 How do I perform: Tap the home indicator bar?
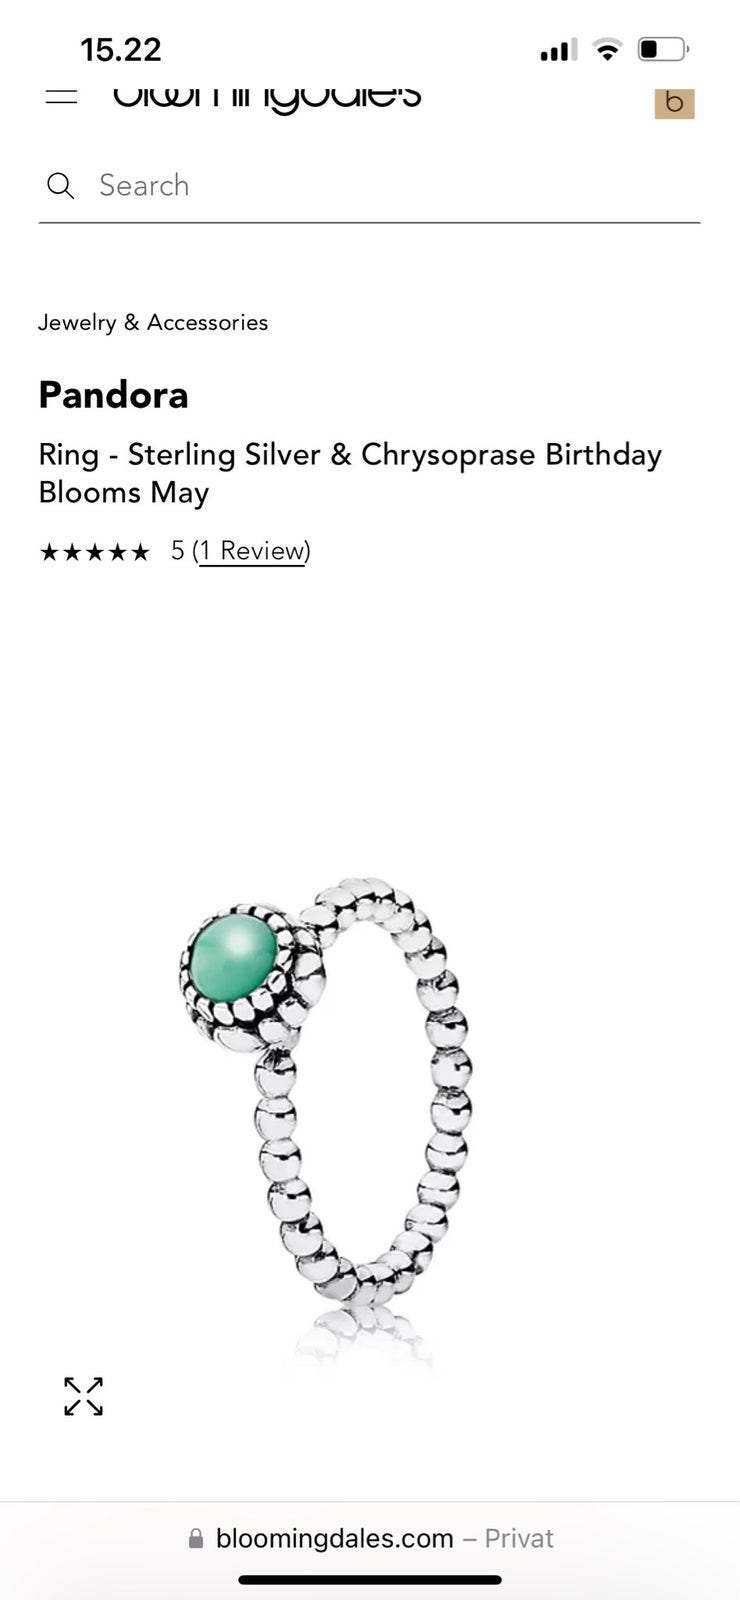coord(370,1580)
